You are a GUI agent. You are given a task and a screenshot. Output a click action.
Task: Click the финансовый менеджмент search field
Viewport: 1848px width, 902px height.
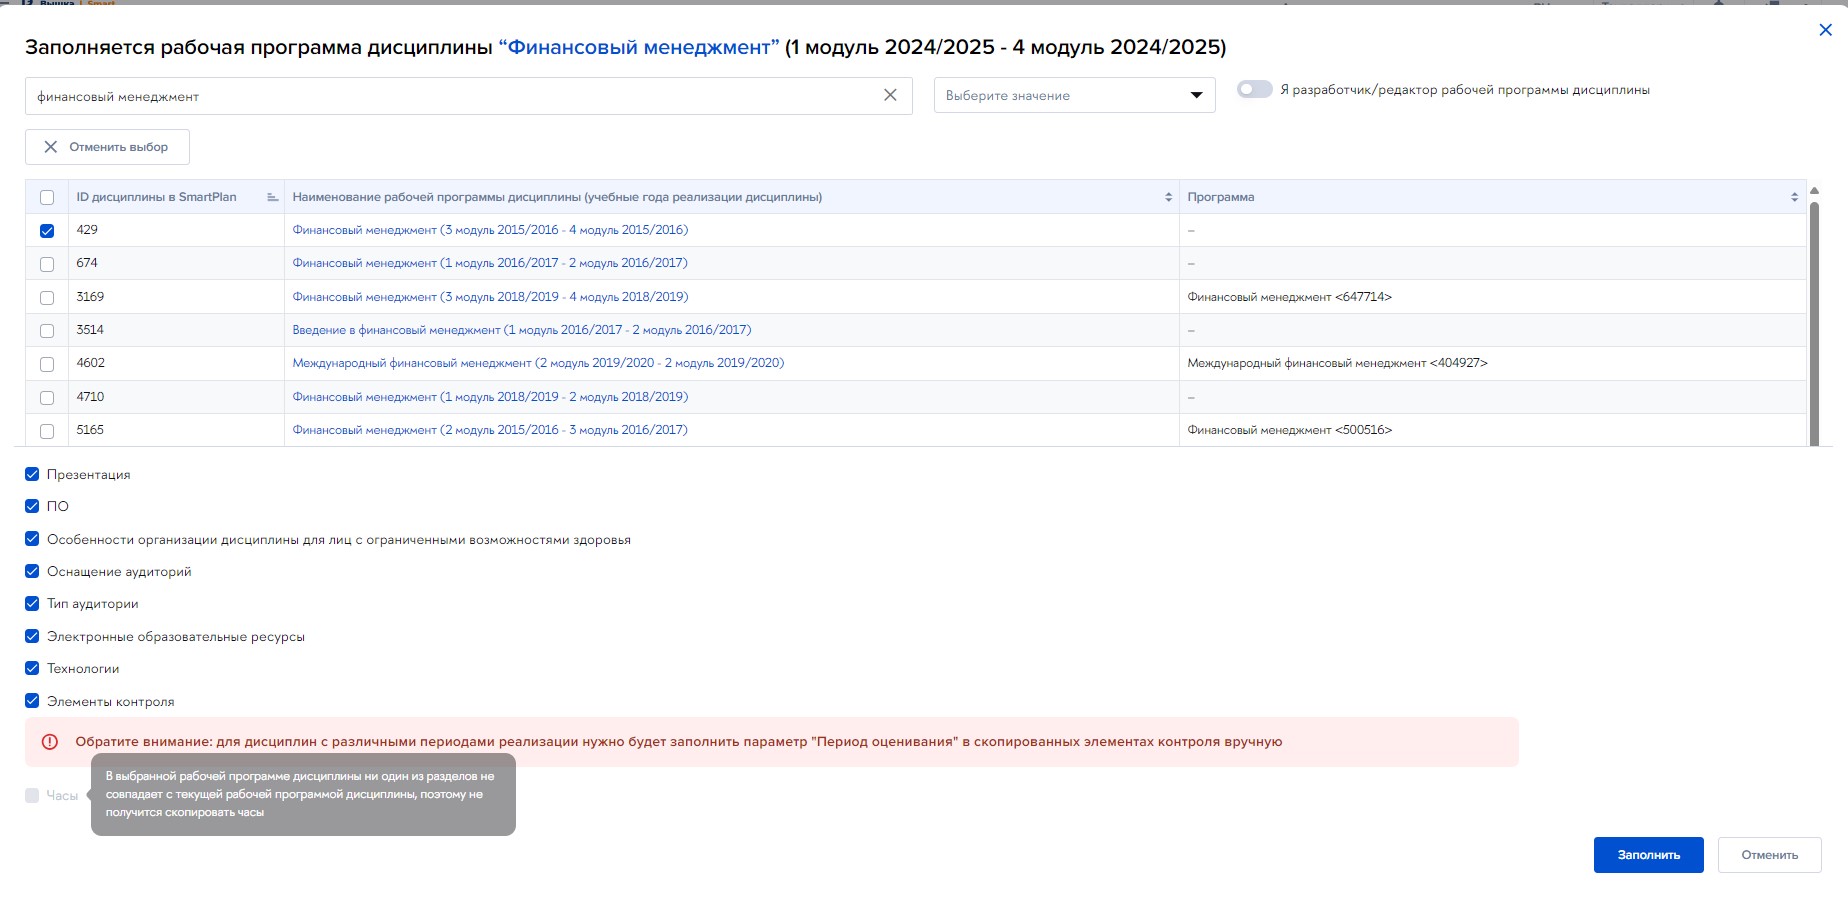point(450,96)
